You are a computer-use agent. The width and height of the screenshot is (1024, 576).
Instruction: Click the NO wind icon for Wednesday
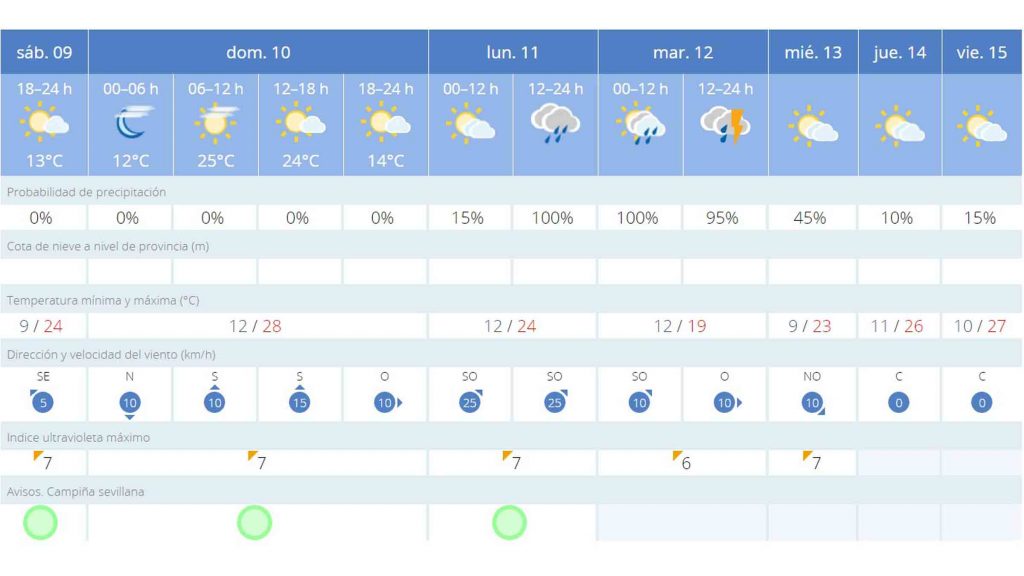[x=812, y=402]
